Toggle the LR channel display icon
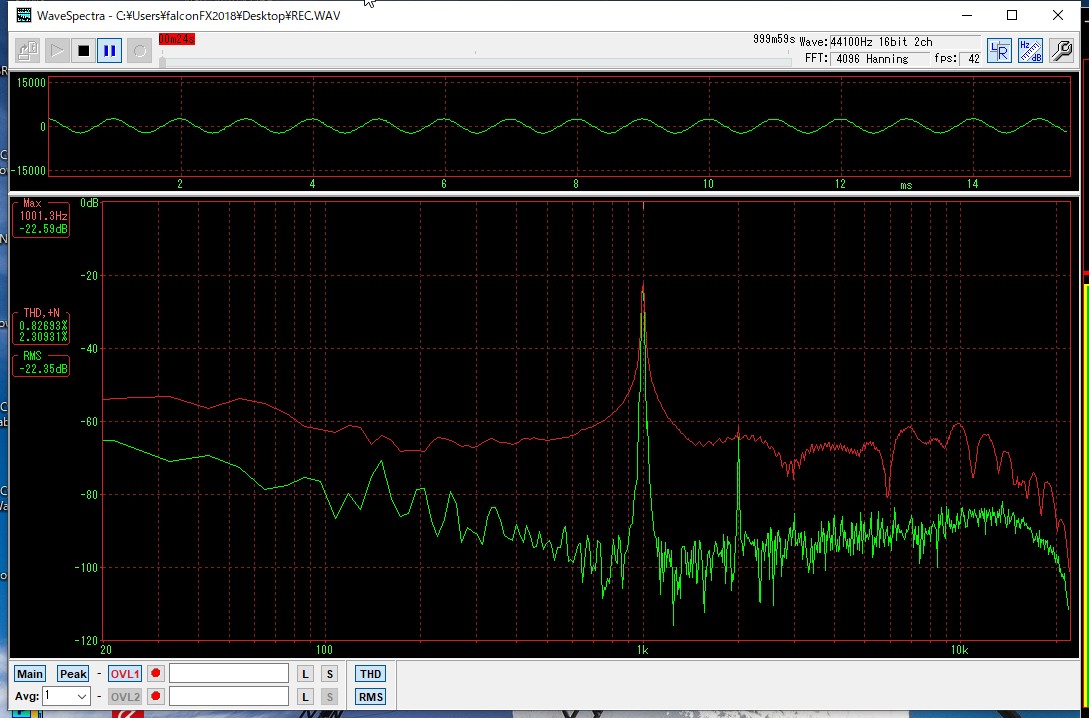This screenshot has width=1089, height=718. click(999, 51)
